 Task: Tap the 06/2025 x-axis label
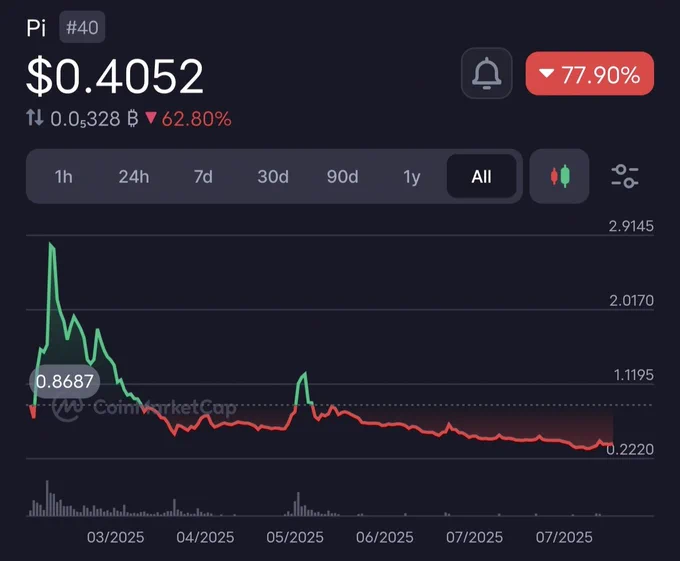click(385, 537)
